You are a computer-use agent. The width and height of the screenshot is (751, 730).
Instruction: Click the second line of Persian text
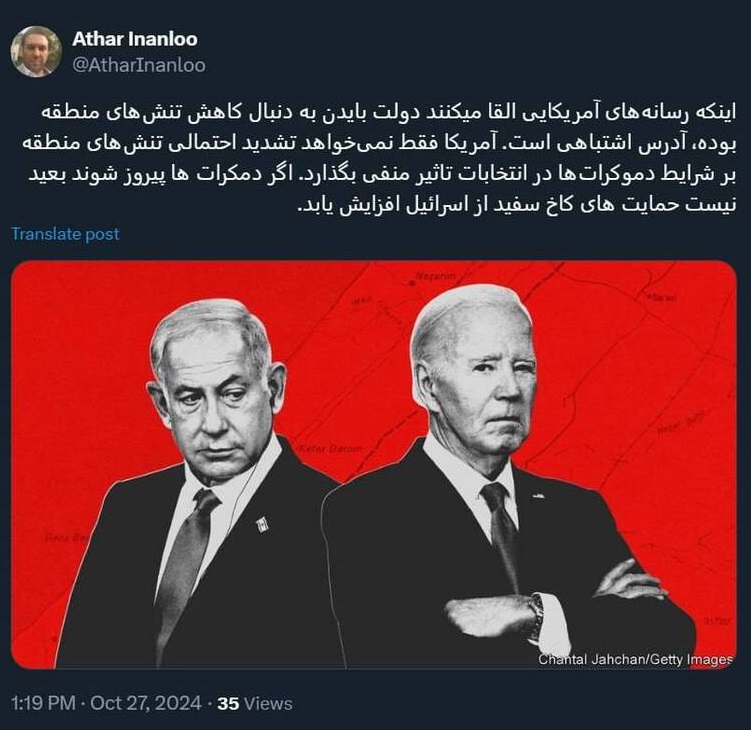point(378,144)
